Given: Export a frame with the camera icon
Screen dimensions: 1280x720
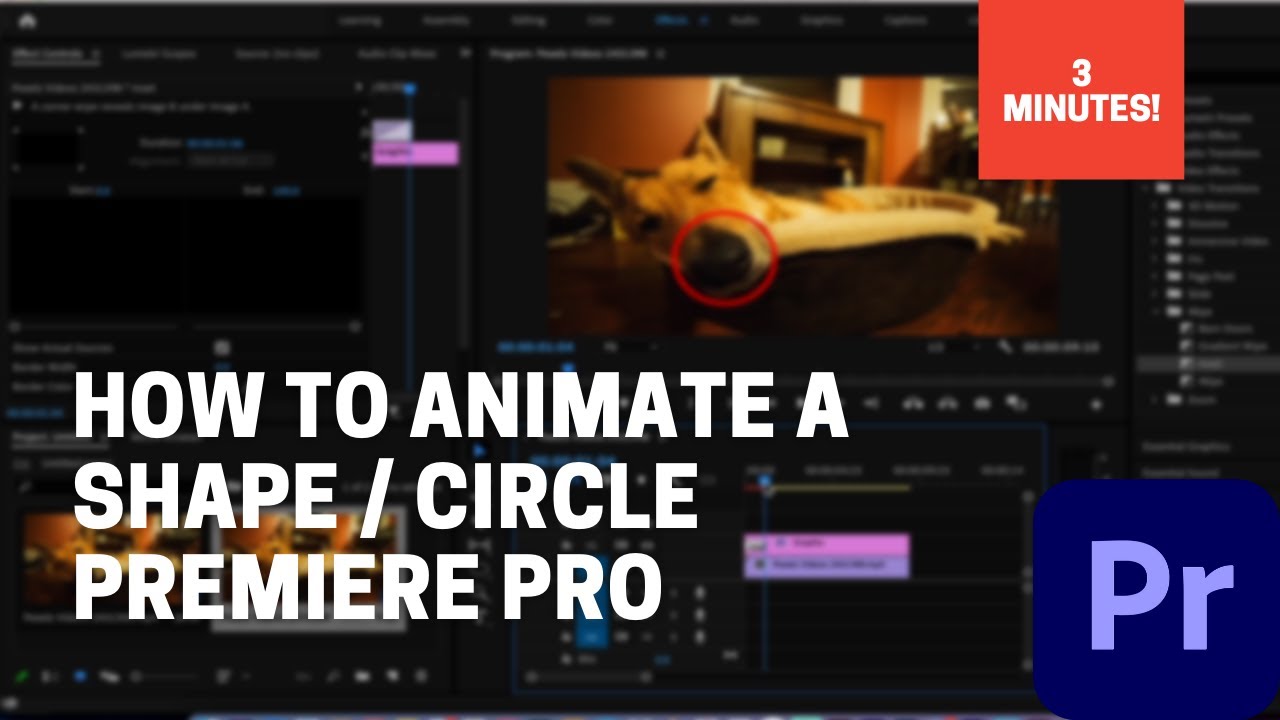Looking at the screenshot, I should point(983,403).
